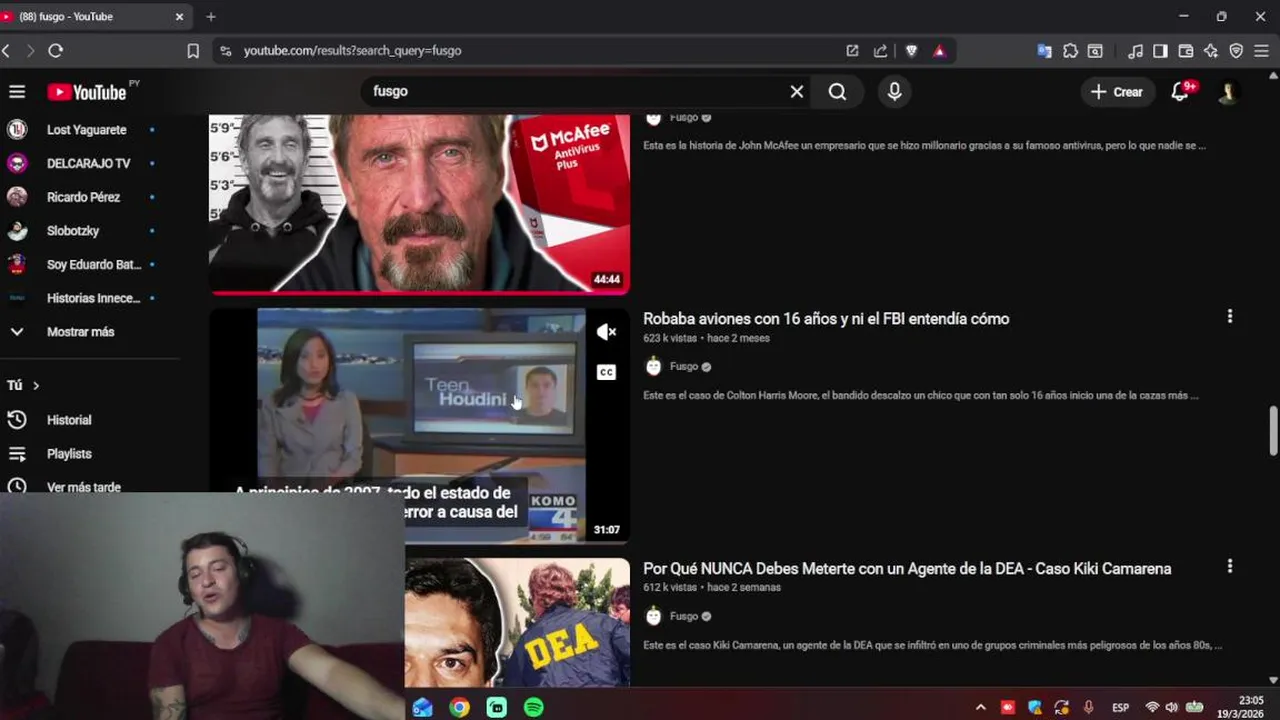Screen dimensions: 1280x720
Task: Open Ricardo Pérez subscription
Action: [x=82, y=197]
